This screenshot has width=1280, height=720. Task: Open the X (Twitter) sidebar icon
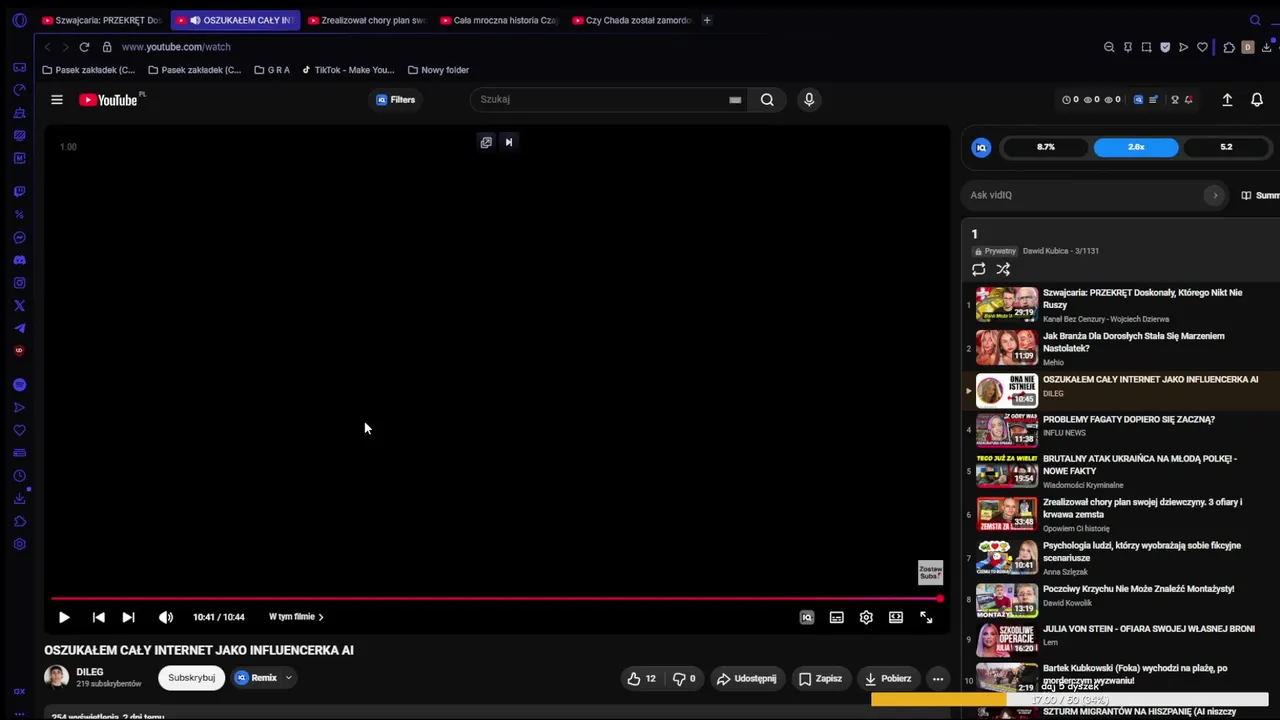coord(19,306)
